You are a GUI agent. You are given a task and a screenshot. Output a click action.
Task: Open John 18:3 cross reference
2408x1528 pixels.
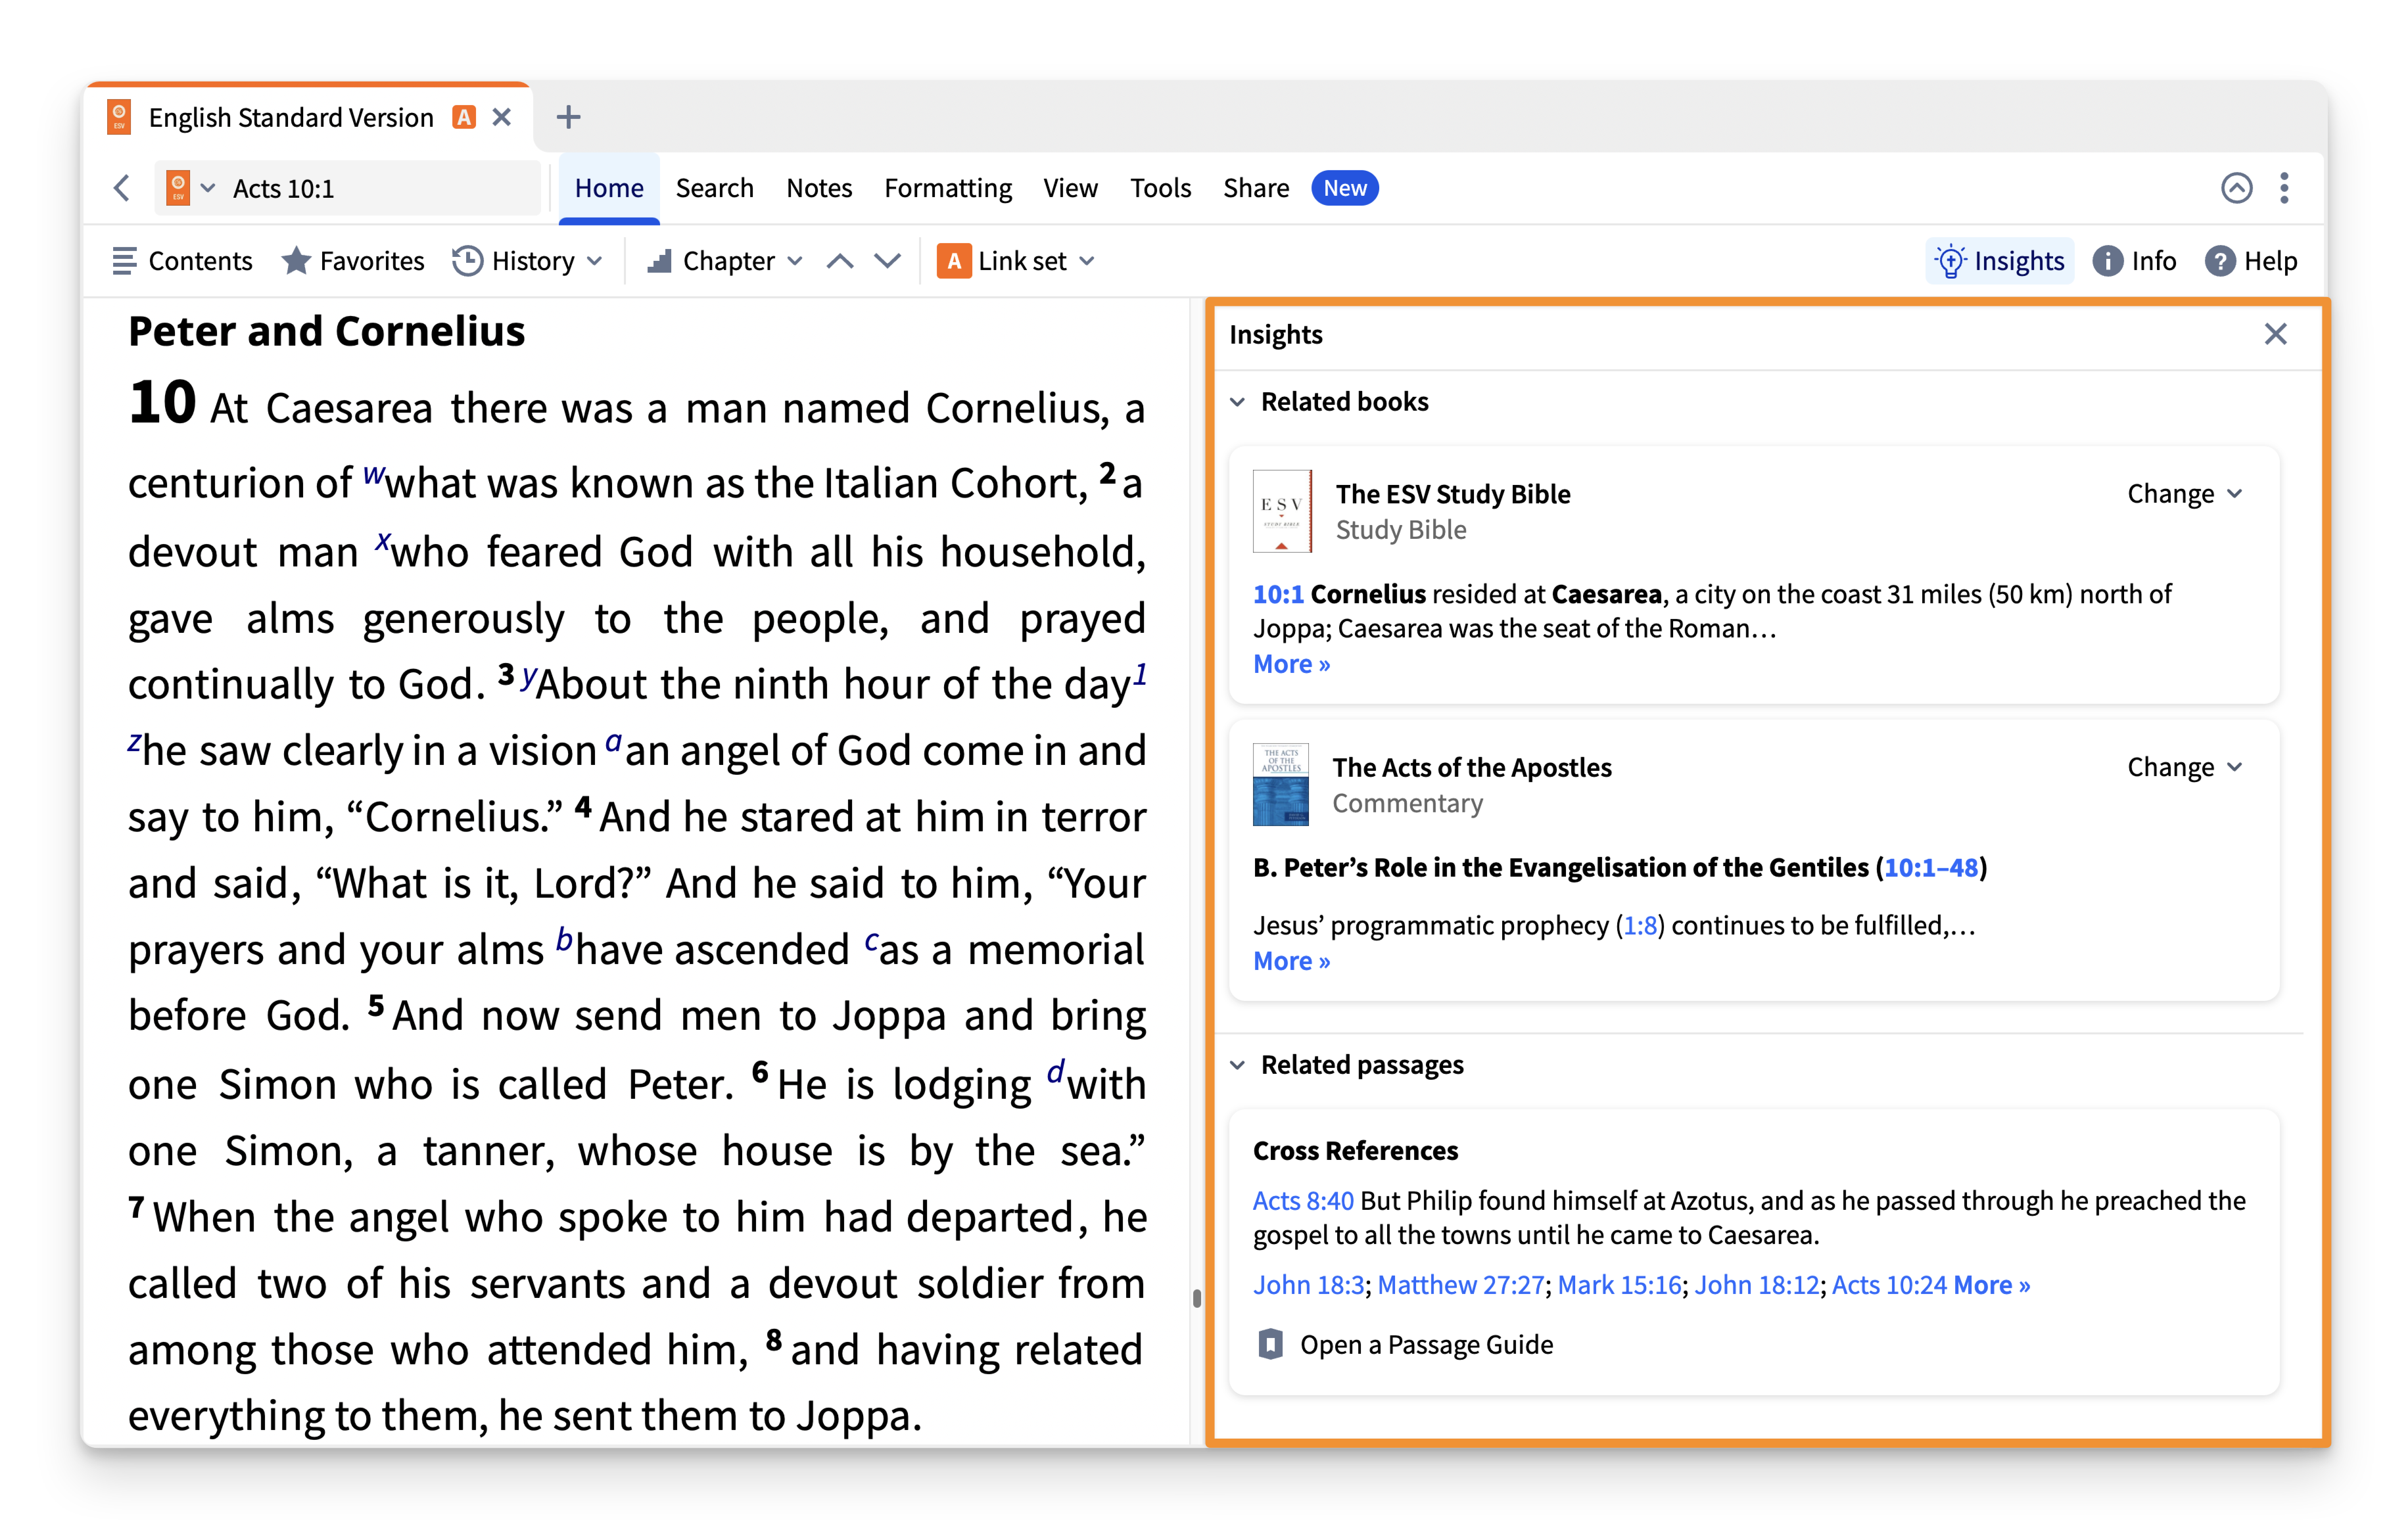[x=1308, y=1285]
